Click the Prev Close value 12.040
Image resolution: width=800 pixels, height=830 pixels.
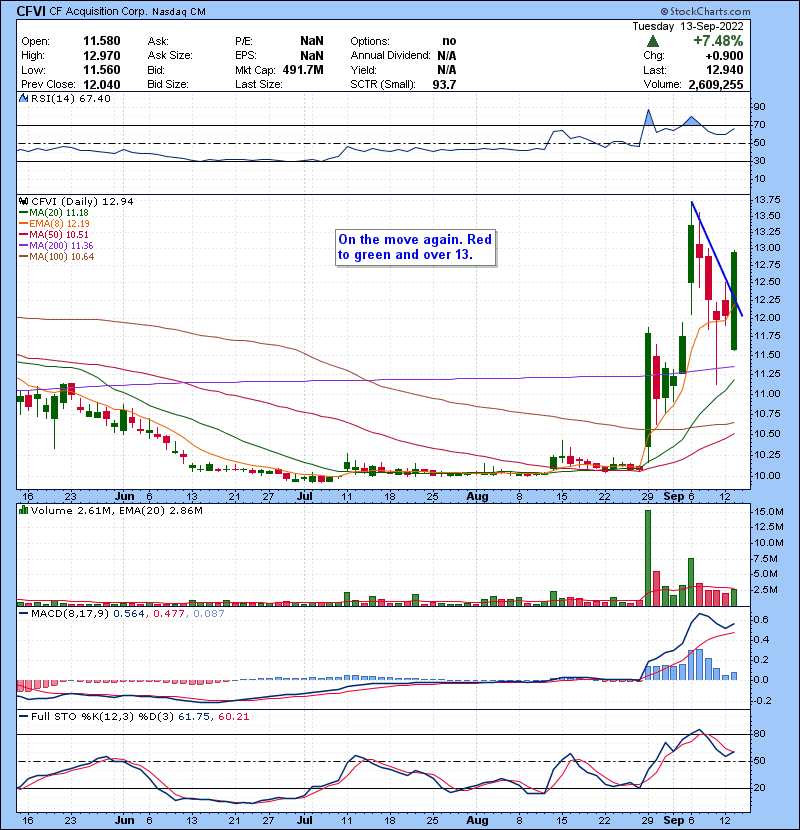click(102, 84)
